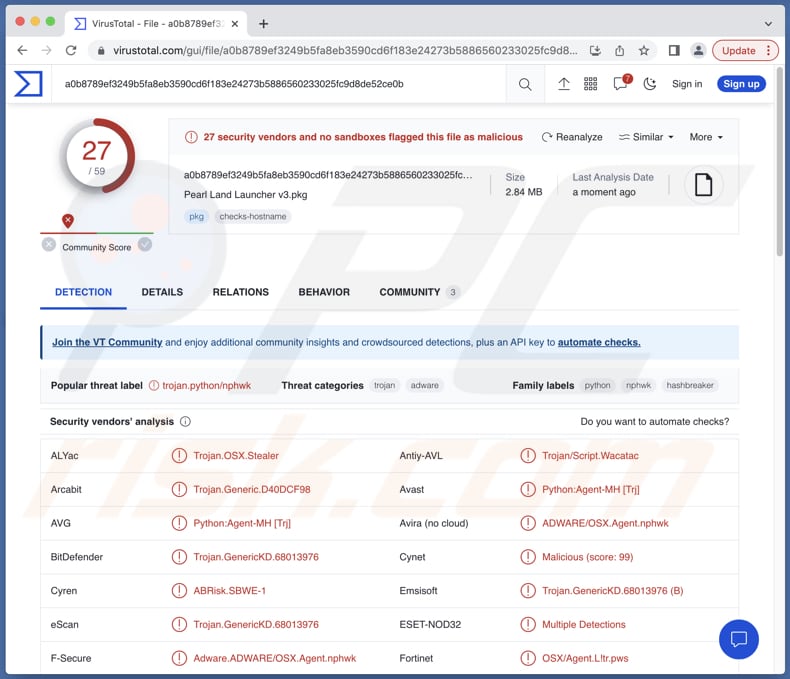Click the install app icon in address bar
The height and width of the screenshot is (679, 790).
[x=596, y=50]
